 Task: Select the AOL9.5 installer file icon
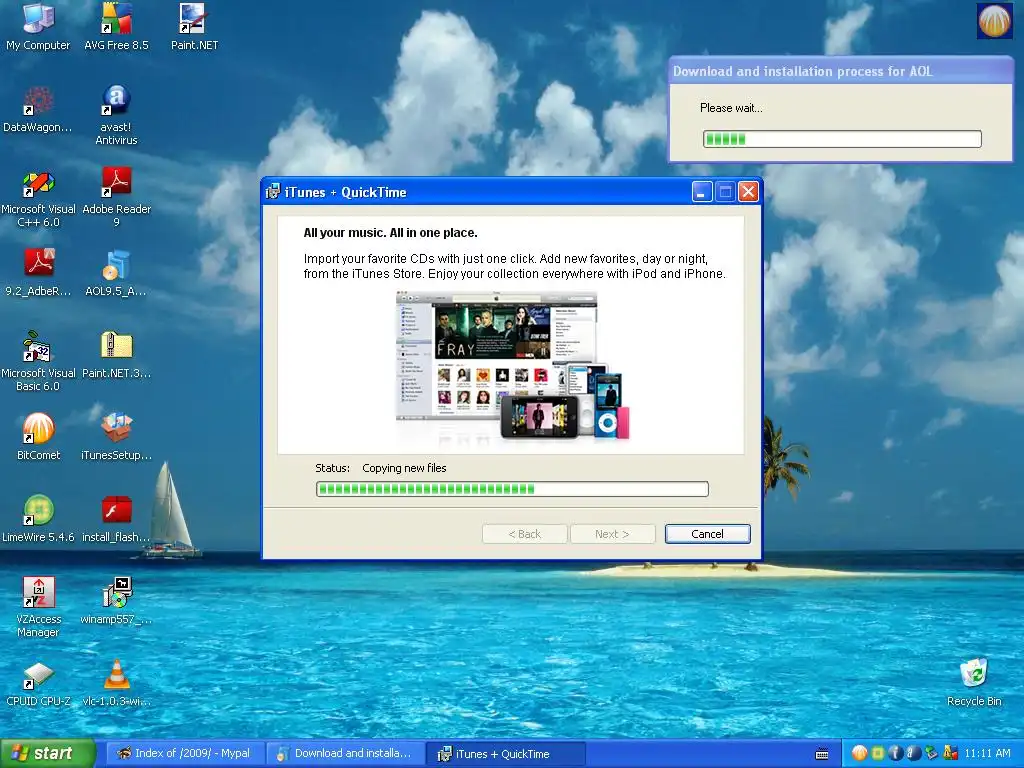point(116,273)
